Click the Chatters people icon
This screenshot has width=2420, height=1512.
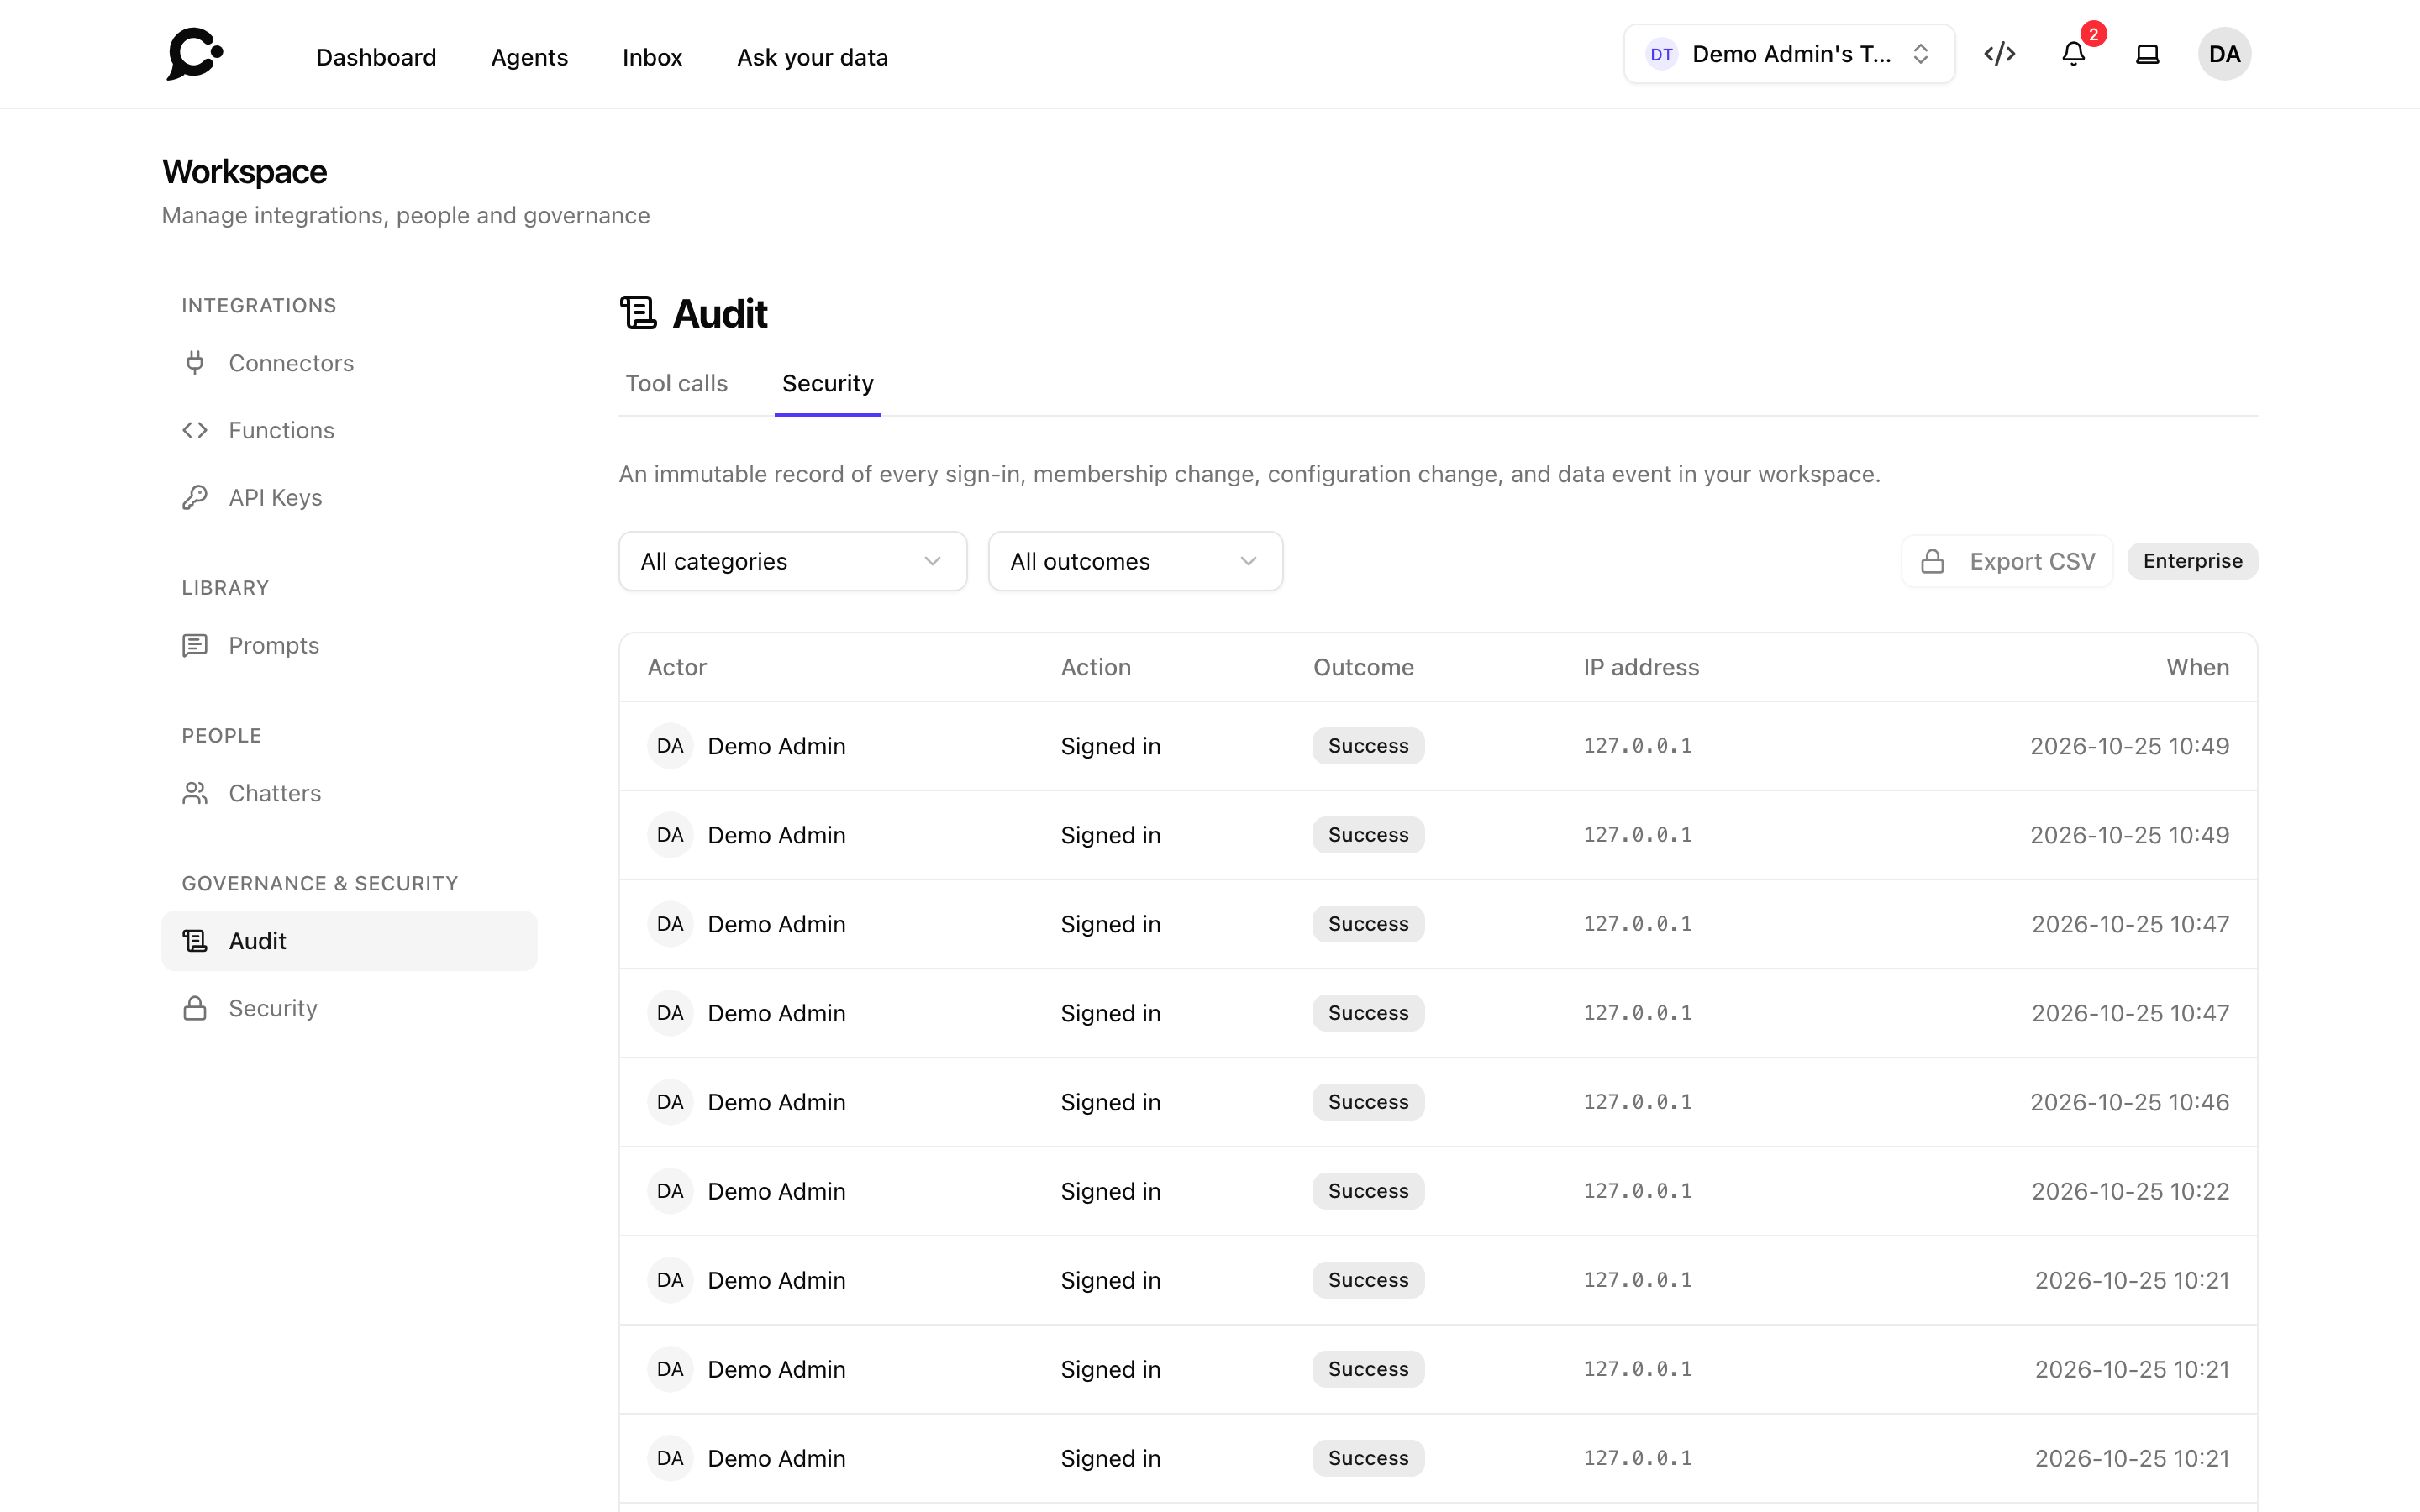pos(195,793)
